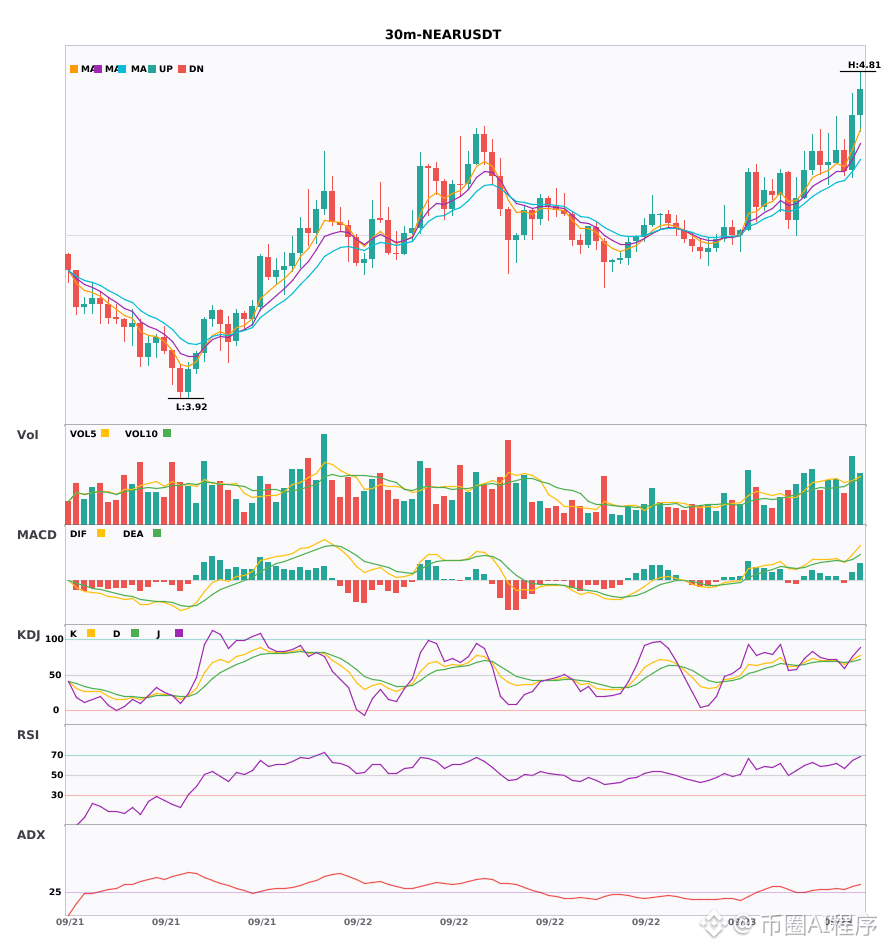Screen dimensions: 885x950
Task: Select the H:4.81 high price marker
Action: click(864, 65)
